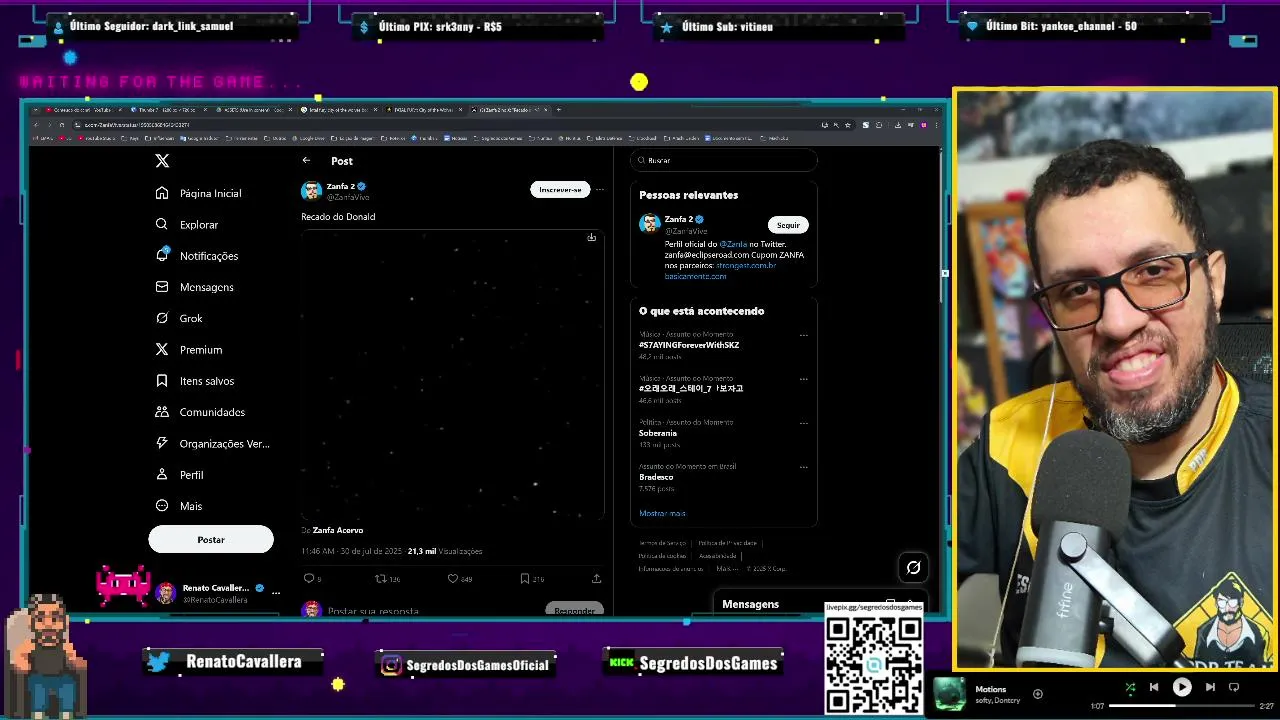This screenshot has height=720, width=1280.
Task: Open a new browser tab with the plus
Action: [x=559, y=109]
